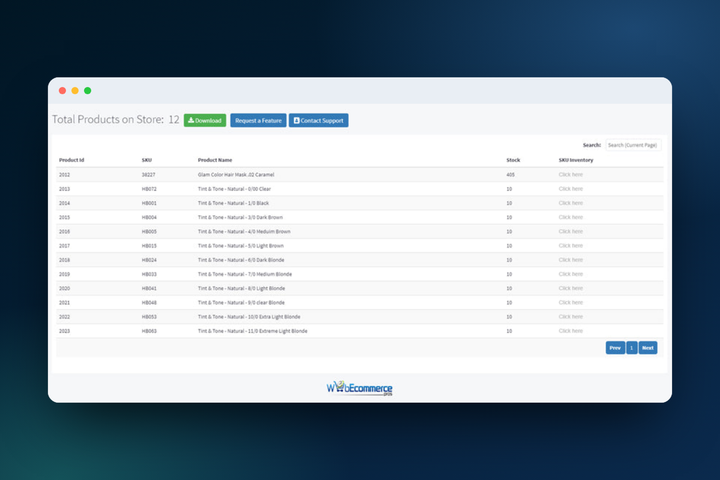Select Tint & Tone 4/0 Meduim Brown name

tap(244, 232)
